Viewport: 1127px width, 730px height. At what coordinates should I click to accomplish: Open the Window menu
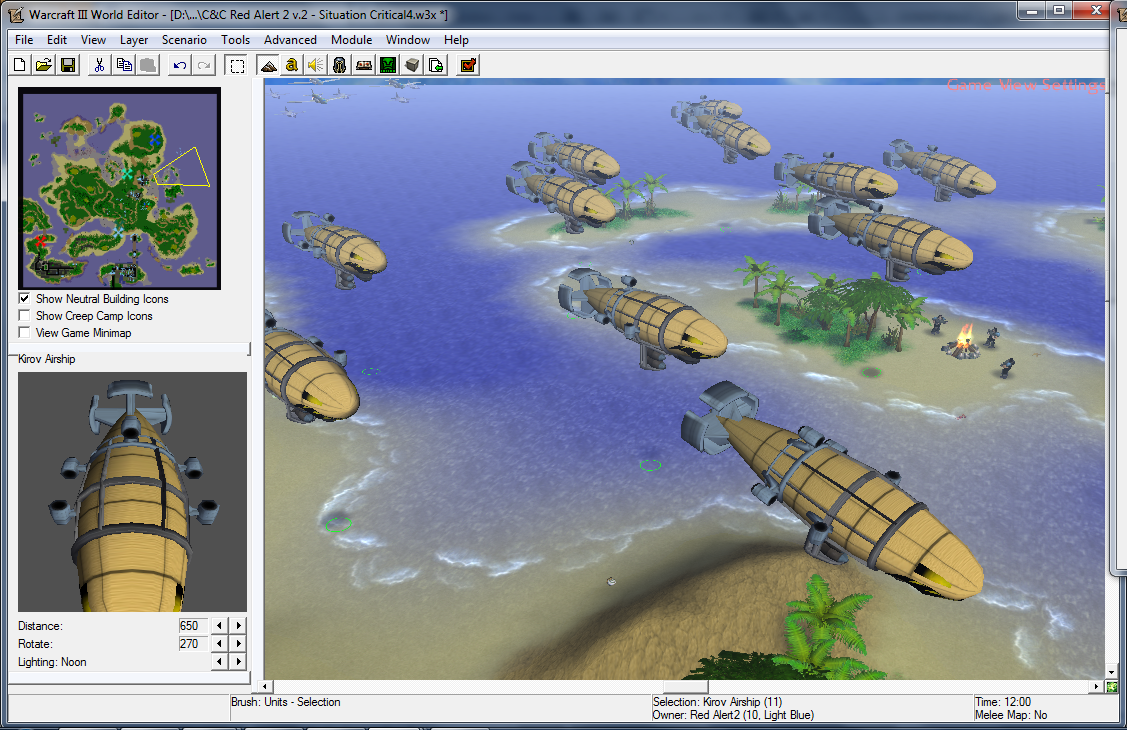coord(408,40)
